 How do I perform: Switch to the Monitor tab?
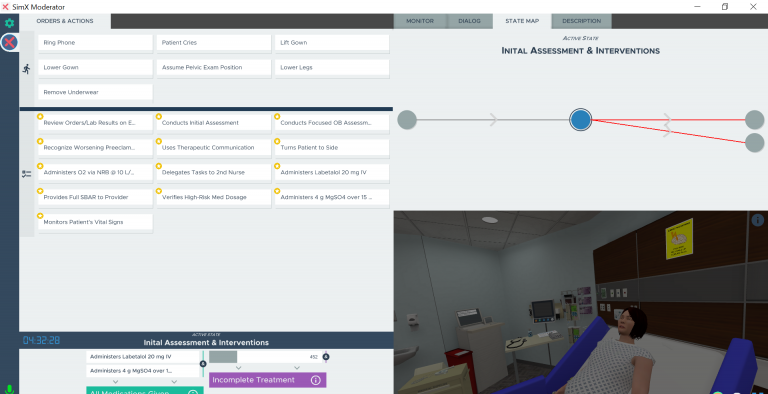(x=420, y=21)
